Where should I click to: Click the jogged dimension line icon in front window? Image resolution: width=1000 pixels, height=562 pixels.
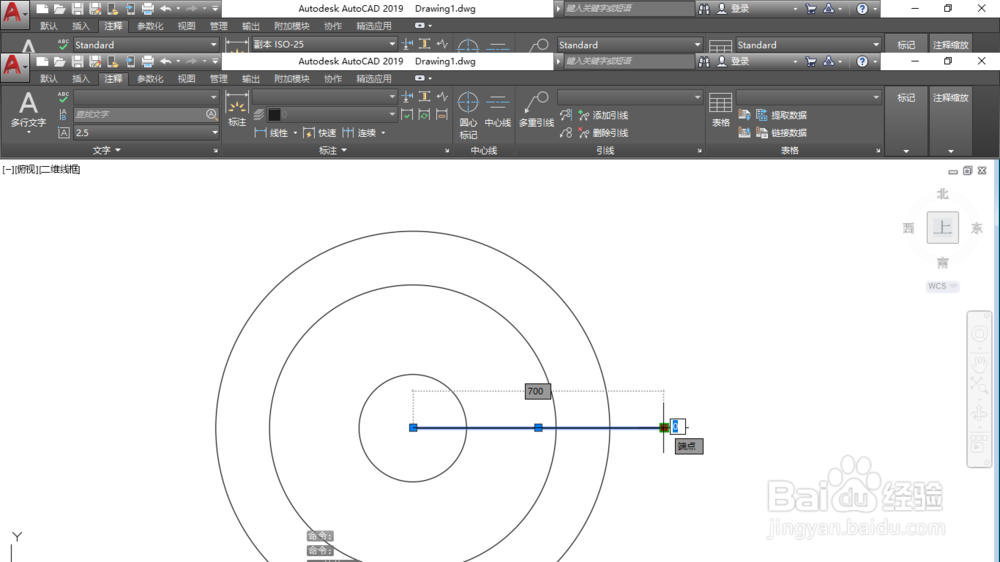coord(442,97)
